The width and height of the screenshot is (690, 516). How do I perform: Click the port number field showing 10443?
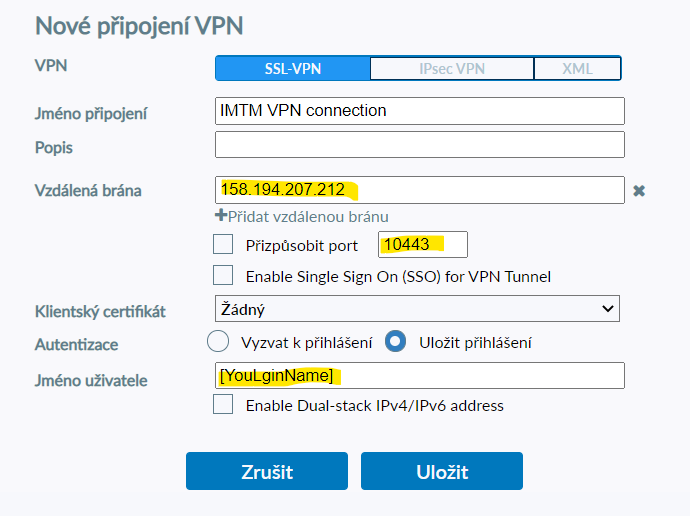[422, 245]
